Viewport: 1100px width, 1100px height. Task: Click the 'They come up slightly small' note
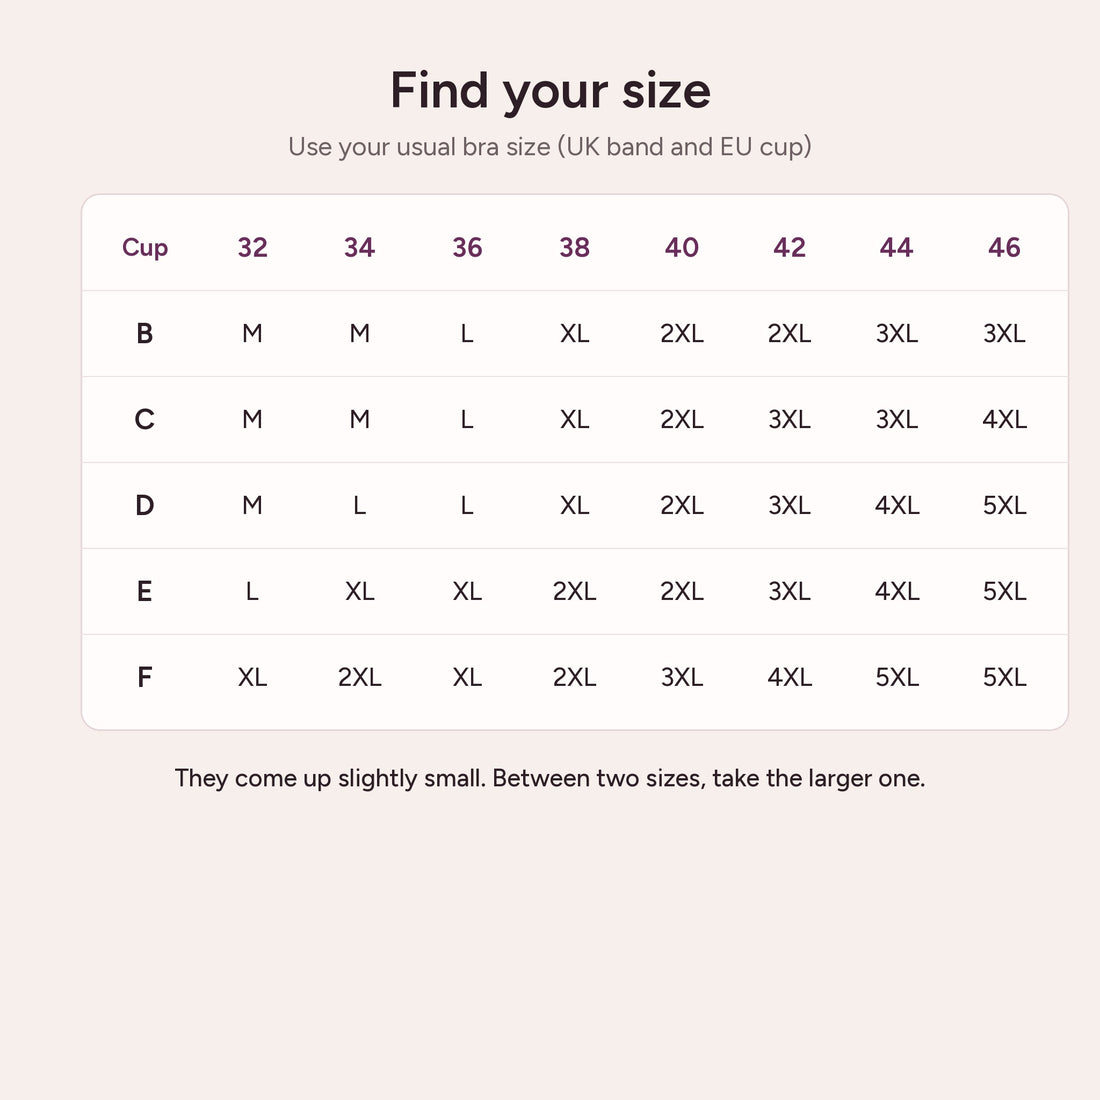pos(550,778)
